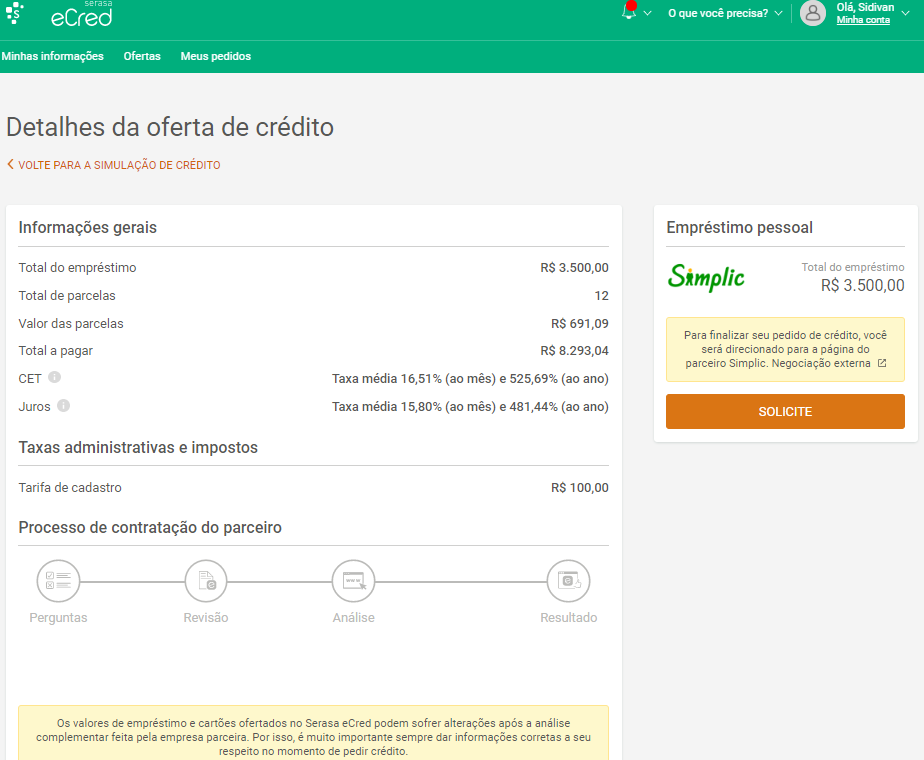Click the Informações gerais heading
924x760 pixels.
click(x=88, y=227)
